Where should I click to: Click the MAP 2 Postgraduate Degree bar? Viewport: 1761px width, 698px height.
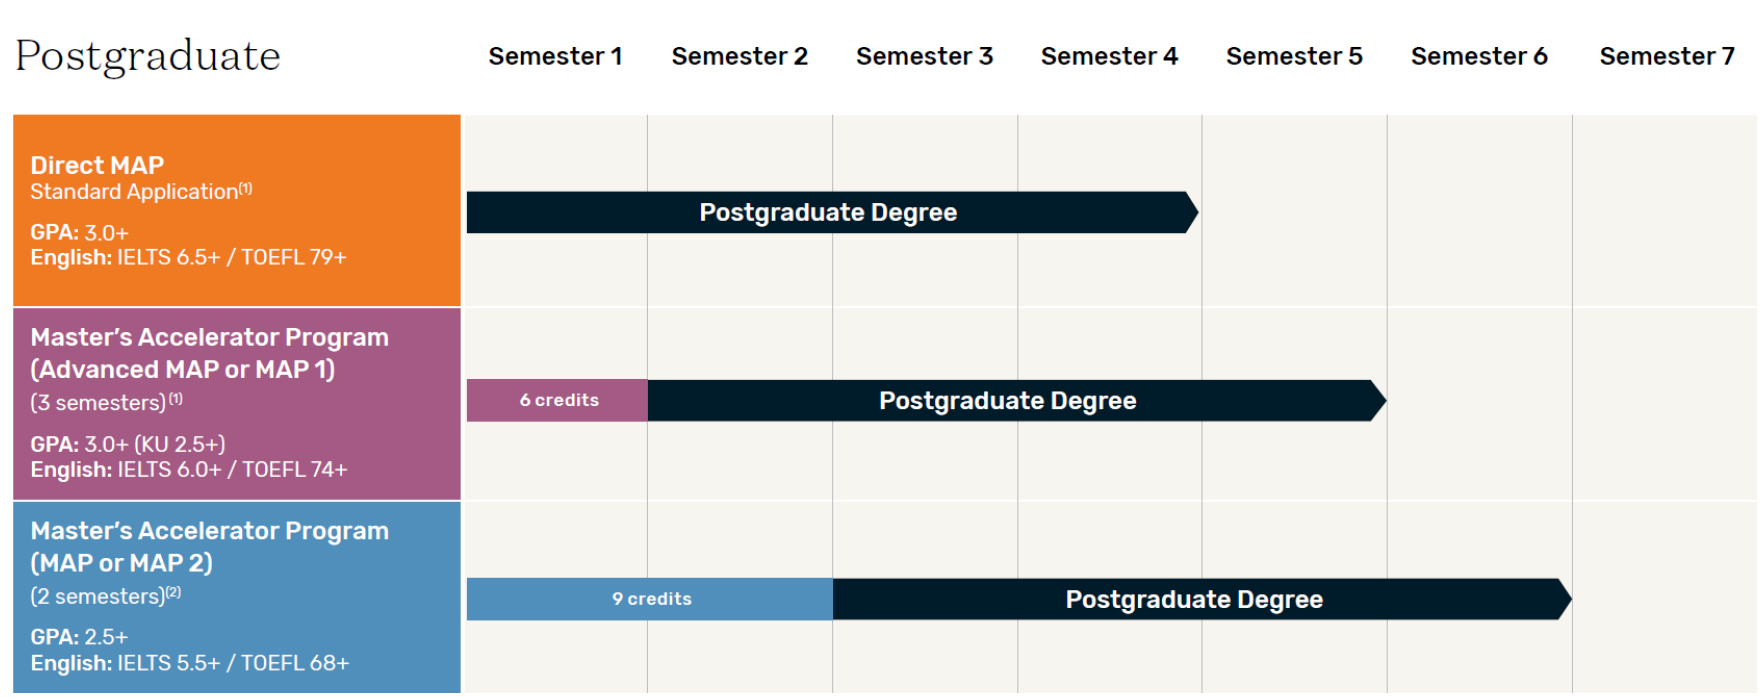click(1202, 599)
